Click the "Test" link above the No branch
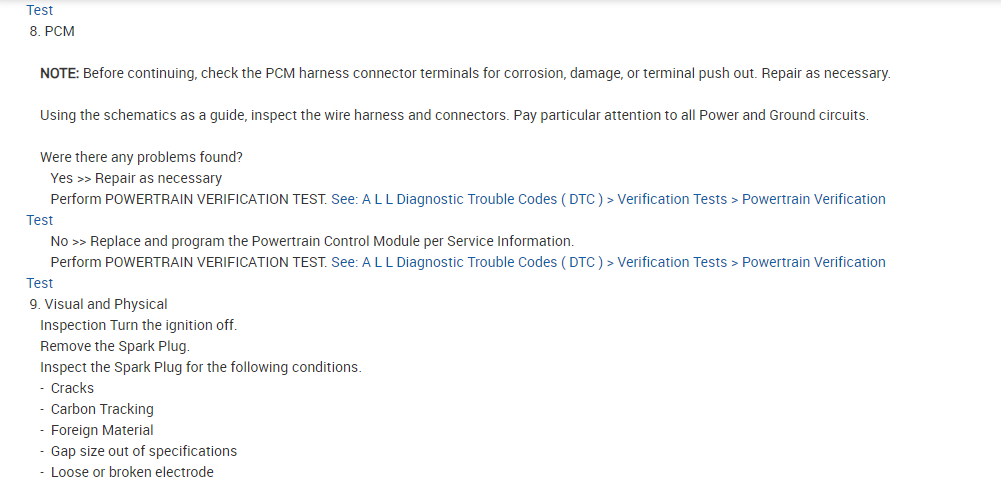 tap(40, 220)
